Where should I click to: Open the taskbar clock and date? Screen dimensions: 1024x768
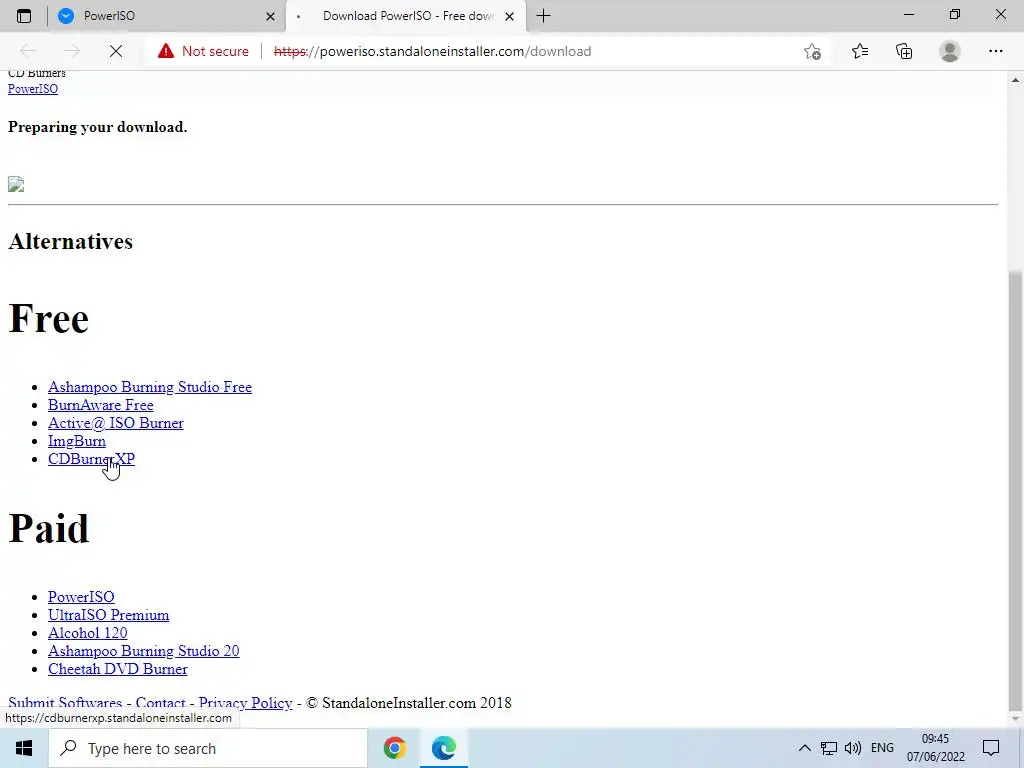point(935,748)
